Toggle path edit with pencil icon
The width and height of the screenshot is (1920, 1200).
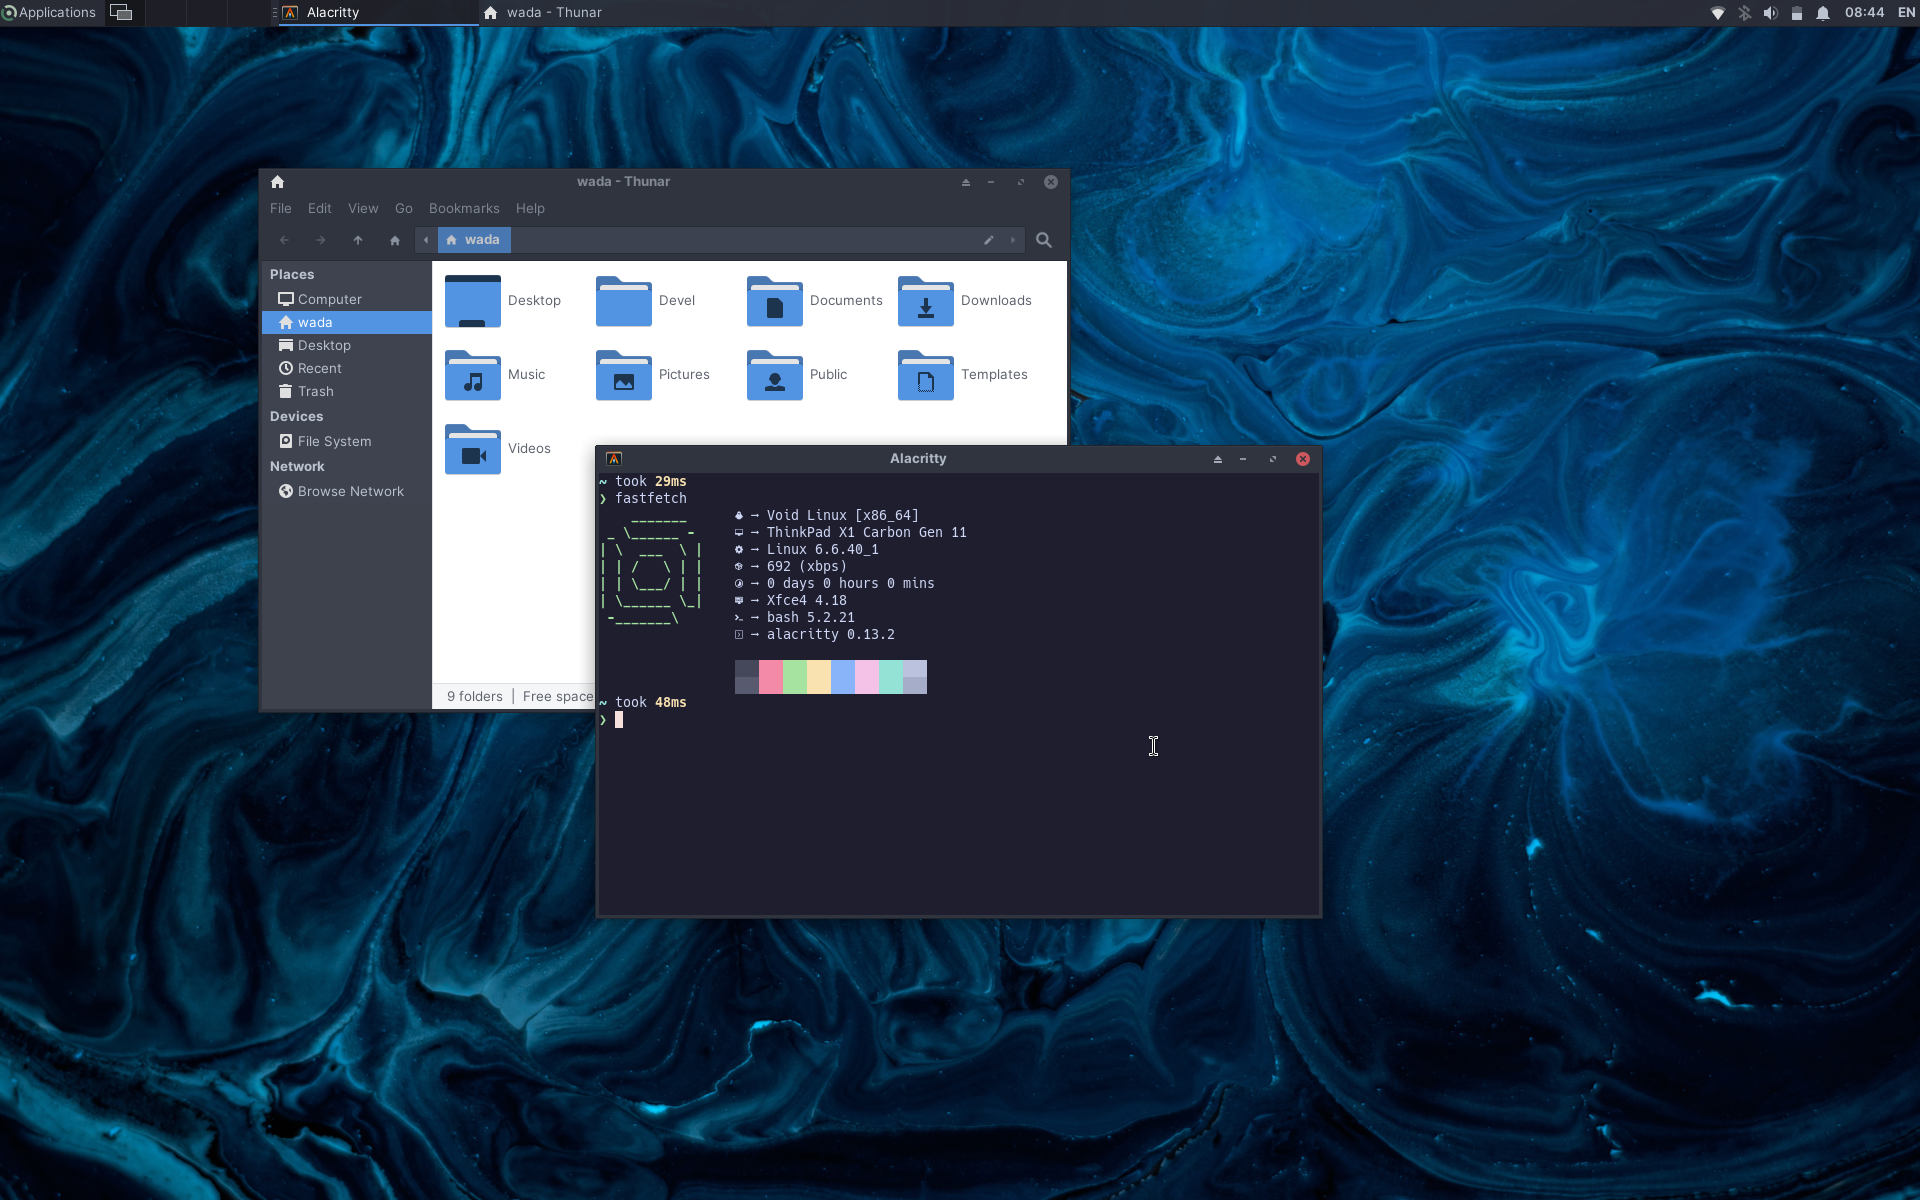988,240
